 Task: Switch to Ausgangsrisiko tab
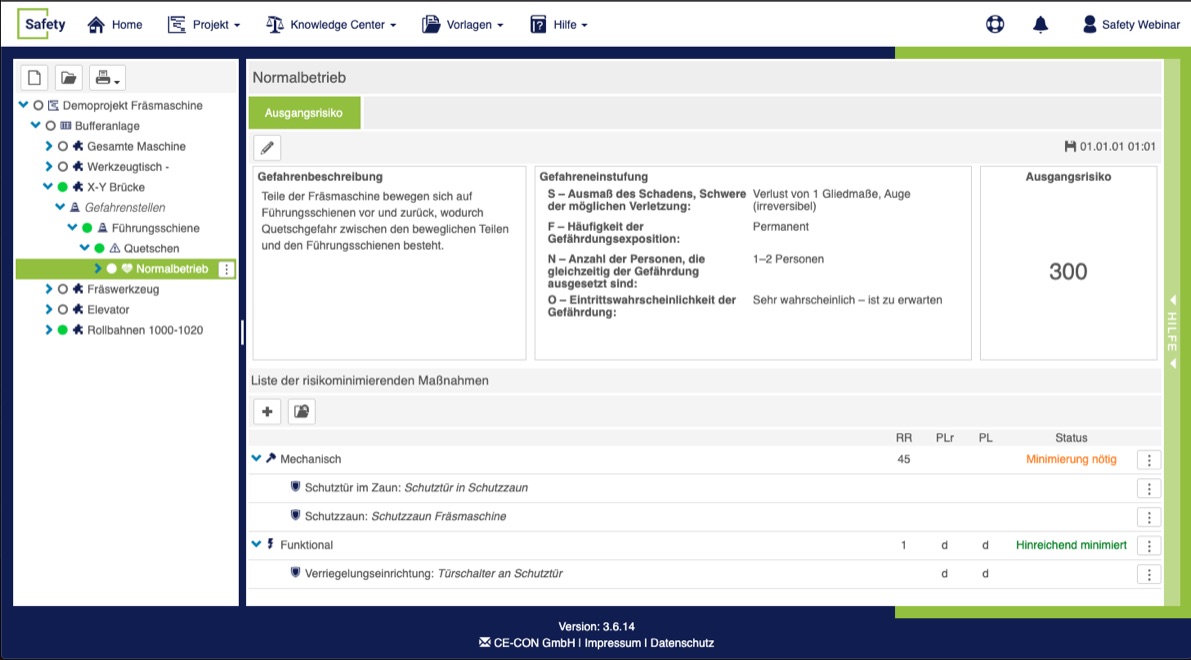point(304,112)
